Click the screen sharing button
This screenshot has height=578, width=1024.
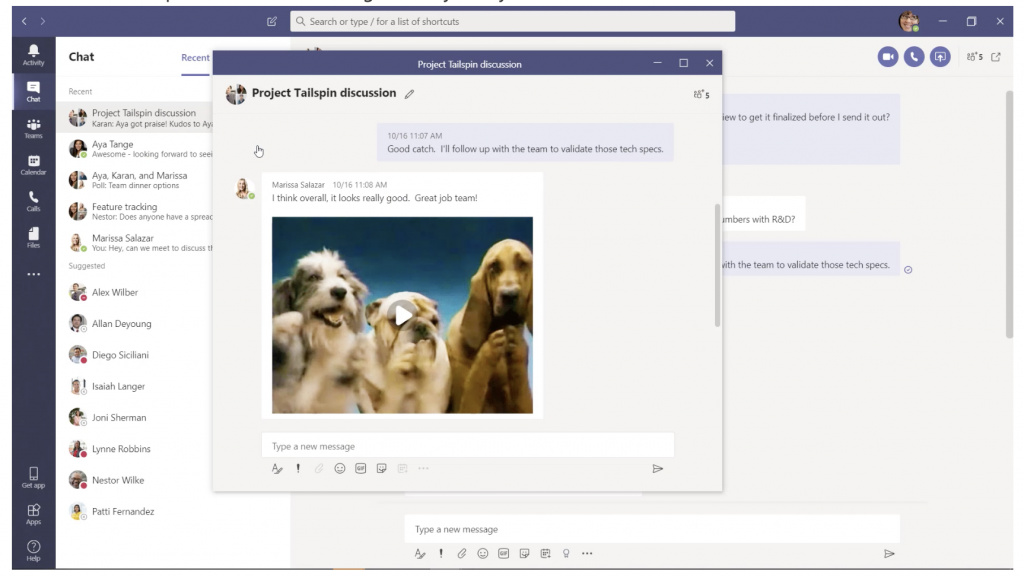coord(940,58)
